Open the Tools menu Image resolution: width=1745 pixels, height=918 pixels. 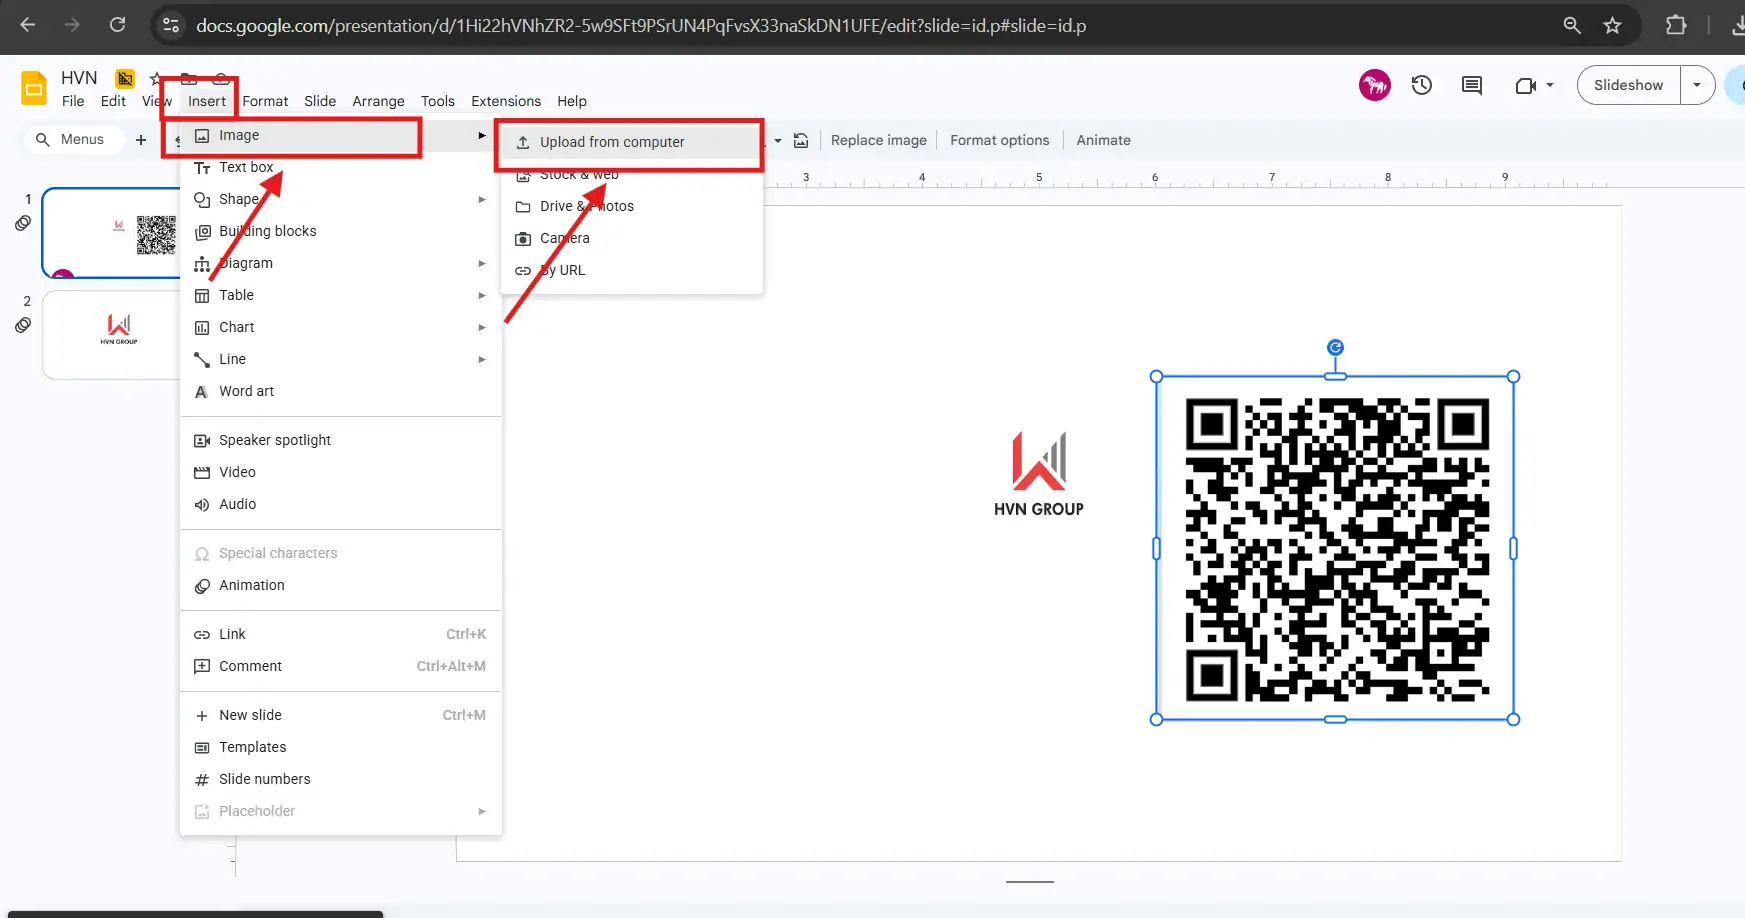[438, 101]
